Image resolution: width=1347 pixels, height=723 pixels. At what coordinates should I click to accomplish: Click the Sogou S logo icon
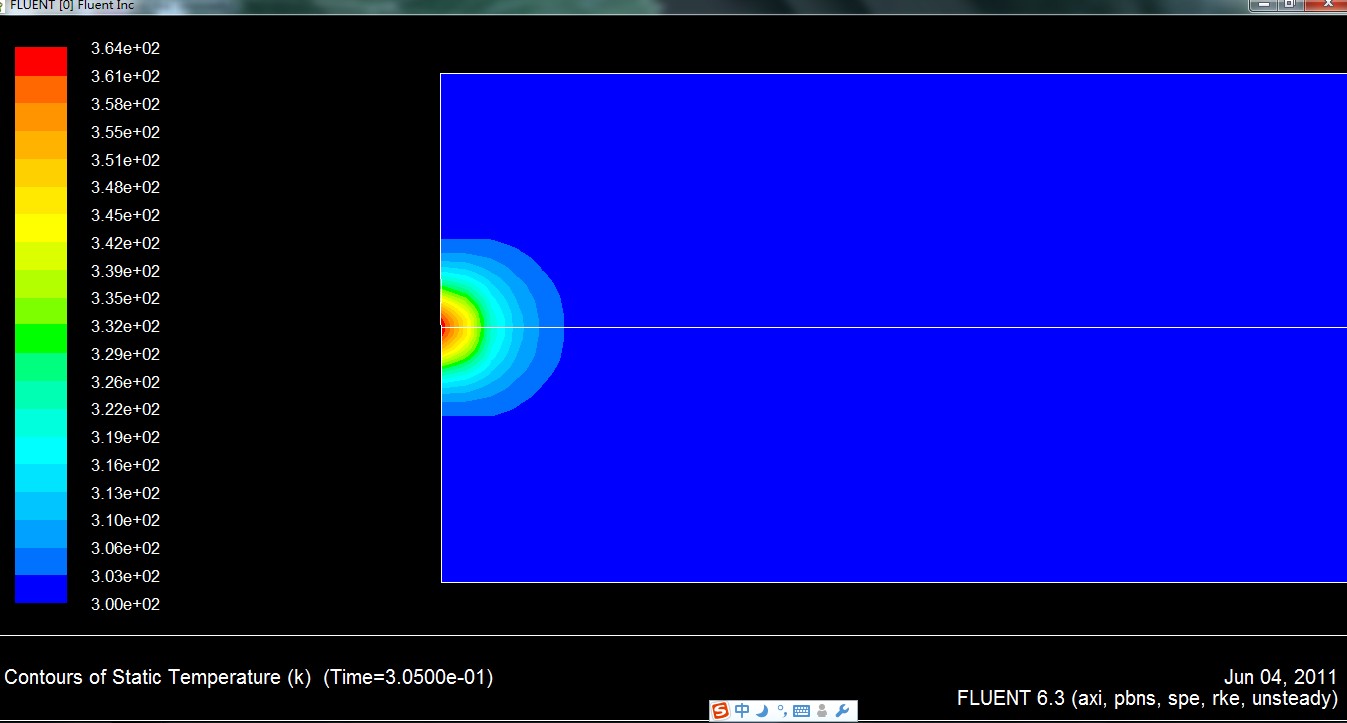tap(720, 711)
